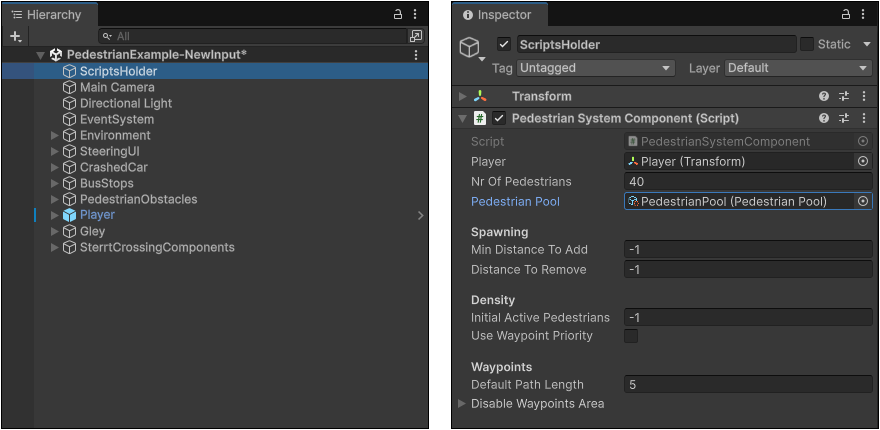Collapse the PedestrianExample-NewInput scene arrow
The width and height of the screenshot is (880, 430).
click(40, 55)
